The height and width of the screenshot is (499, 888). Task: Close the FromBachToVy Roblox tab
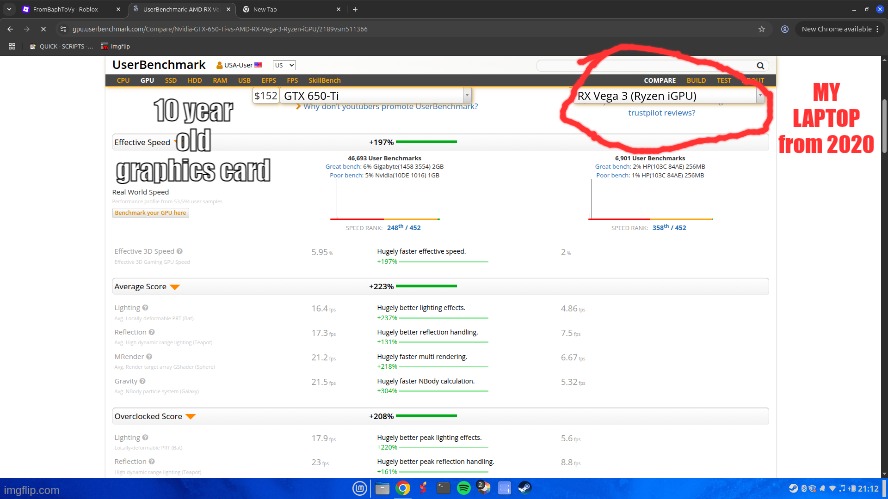coord(118,9)
